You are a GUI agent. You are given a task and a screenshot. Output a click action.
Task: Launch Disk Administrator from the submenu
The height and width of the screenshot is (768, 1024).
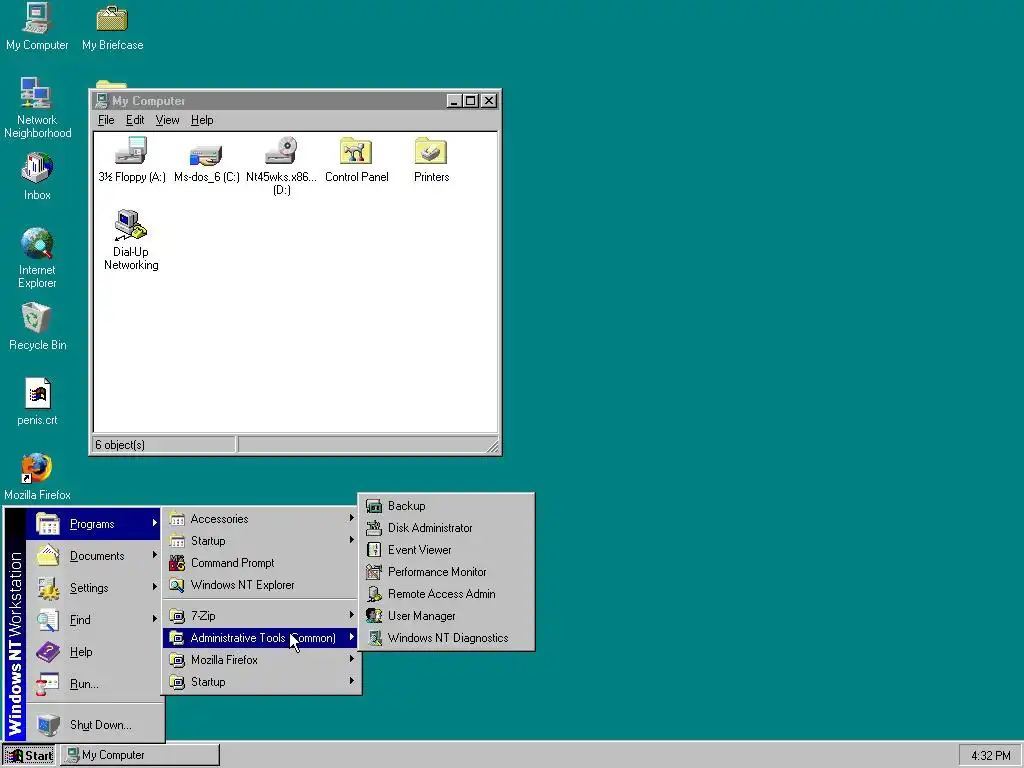pyautogui.click(x=447, y=528)
